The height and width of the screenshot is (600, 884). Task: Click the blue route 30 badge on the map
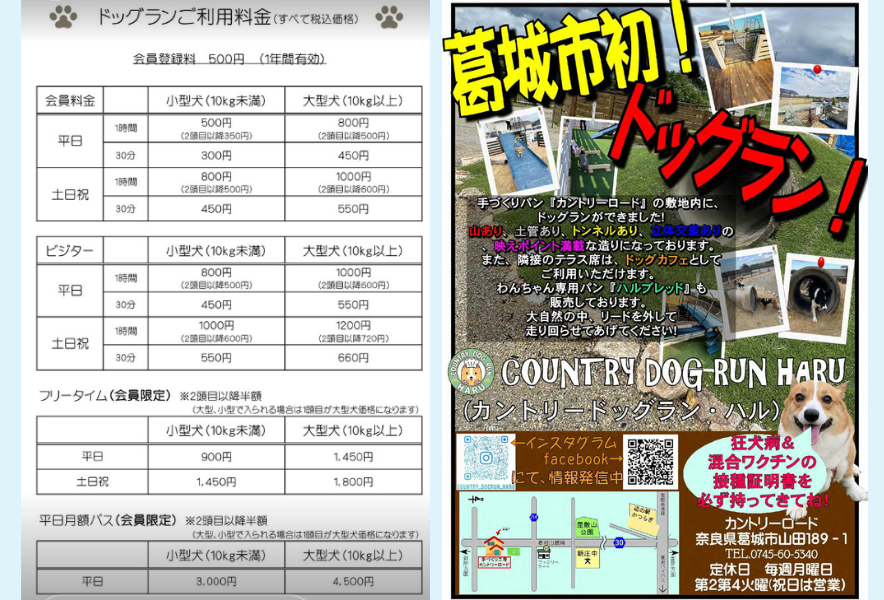click(x=619, y=542)
